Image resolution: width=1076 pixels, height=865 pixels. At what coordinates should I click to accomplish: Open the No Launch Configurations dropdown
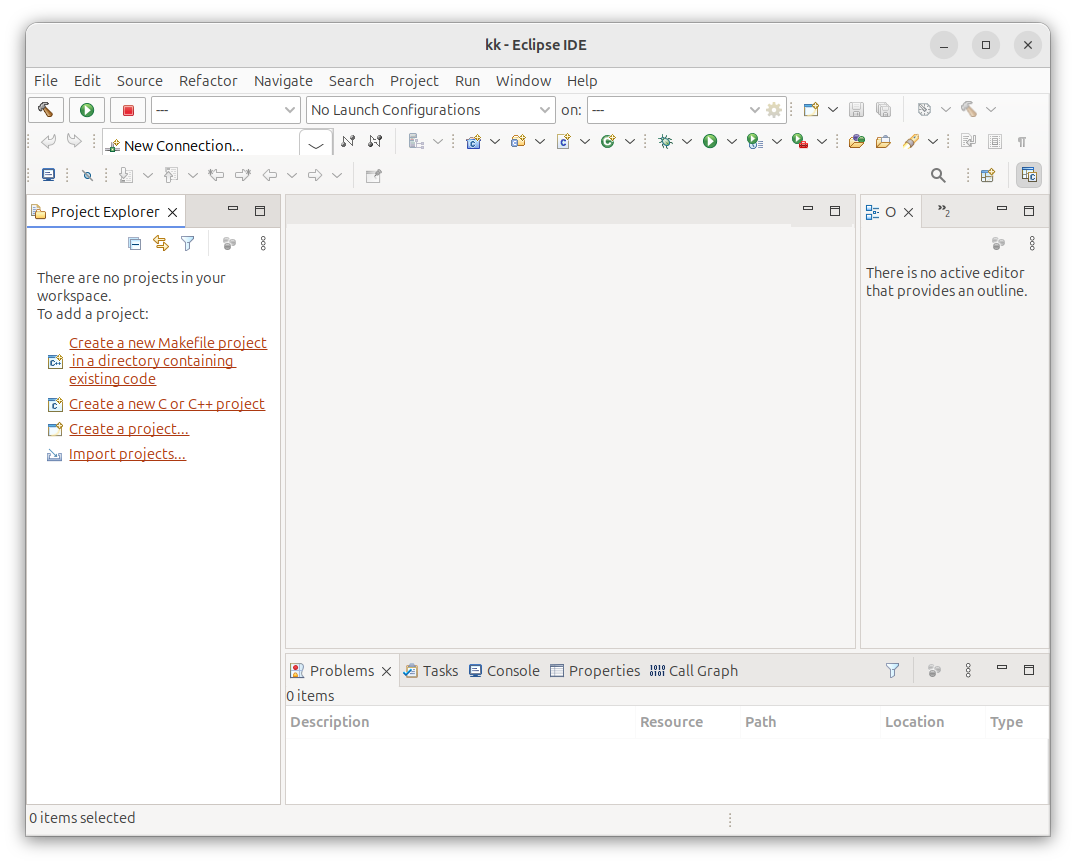(430, 110)
